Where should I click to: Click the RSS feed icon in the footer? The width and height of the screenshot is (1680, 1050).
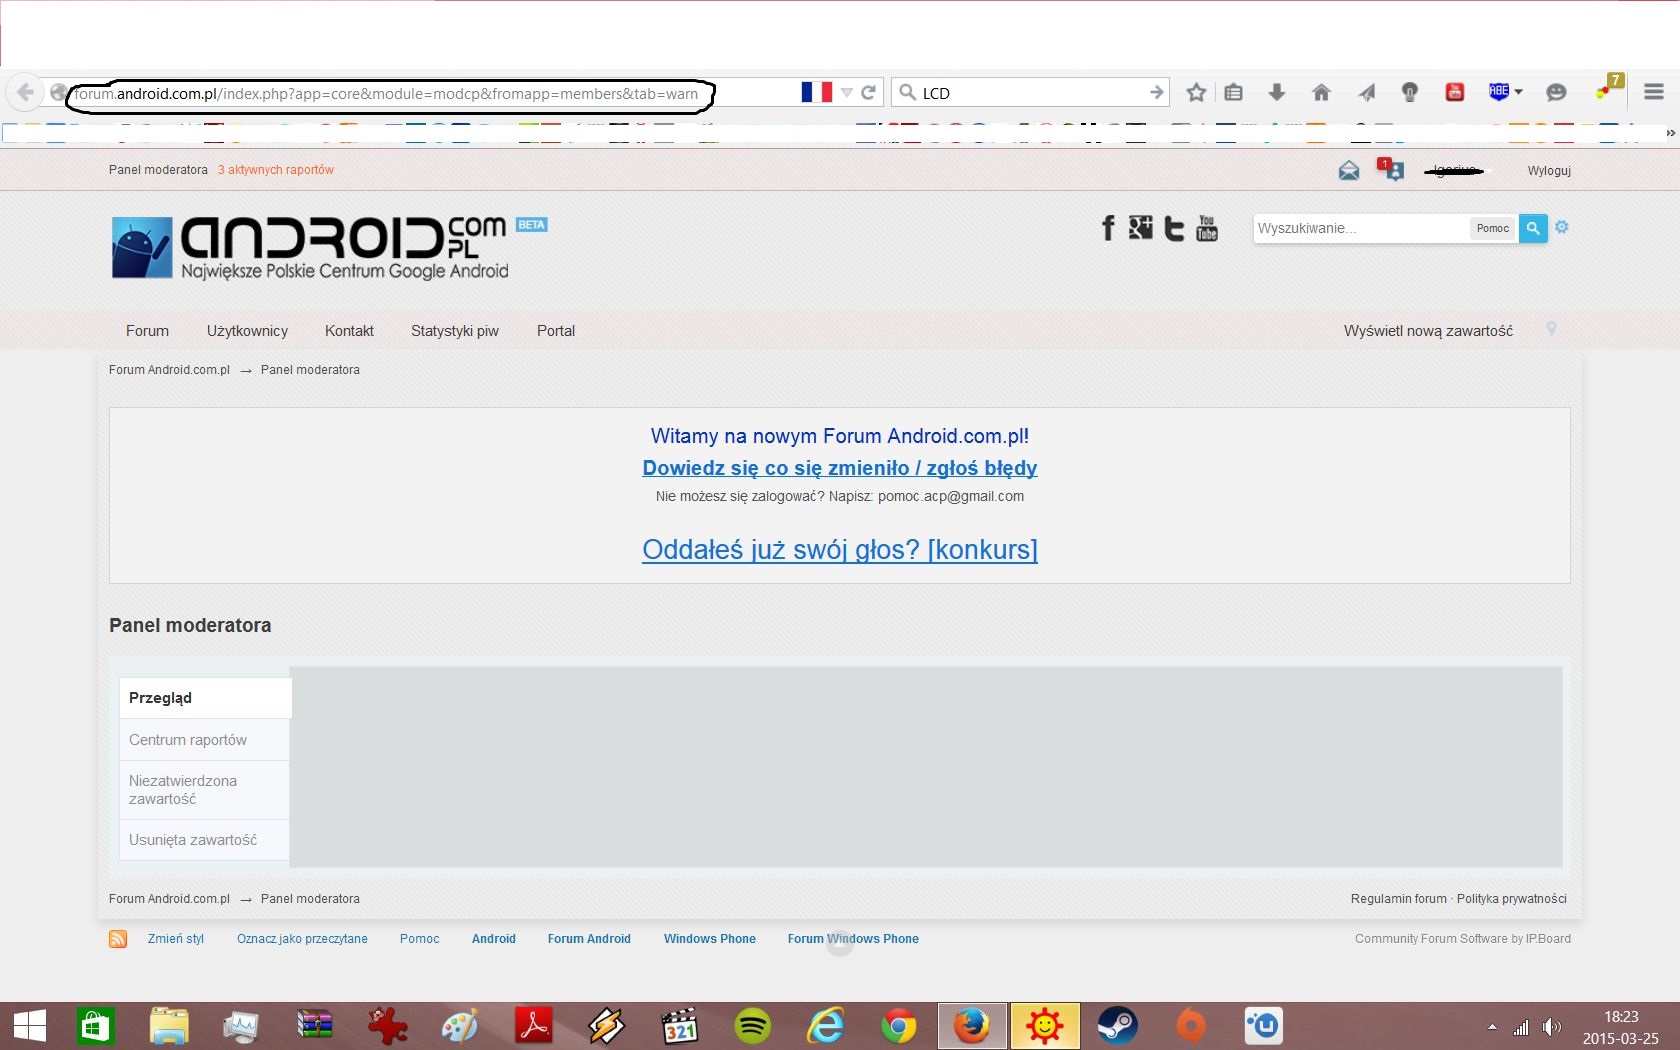[x=118, y=939]
